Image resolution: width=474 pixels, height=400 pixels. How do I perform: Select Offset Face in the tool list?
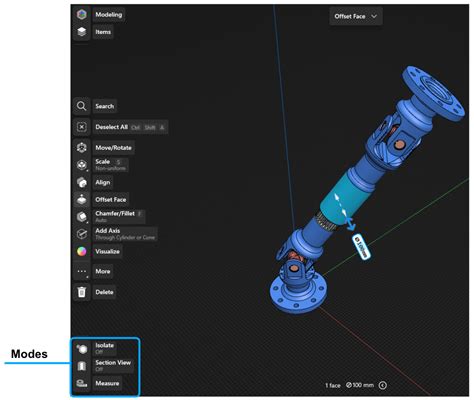click(111, 200)
